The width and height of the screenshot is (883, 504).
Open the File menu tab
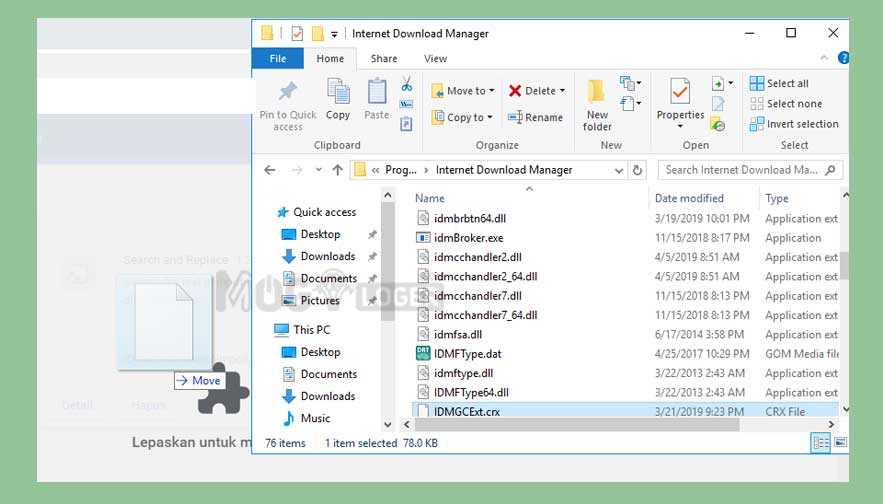[x=278, y=59]
